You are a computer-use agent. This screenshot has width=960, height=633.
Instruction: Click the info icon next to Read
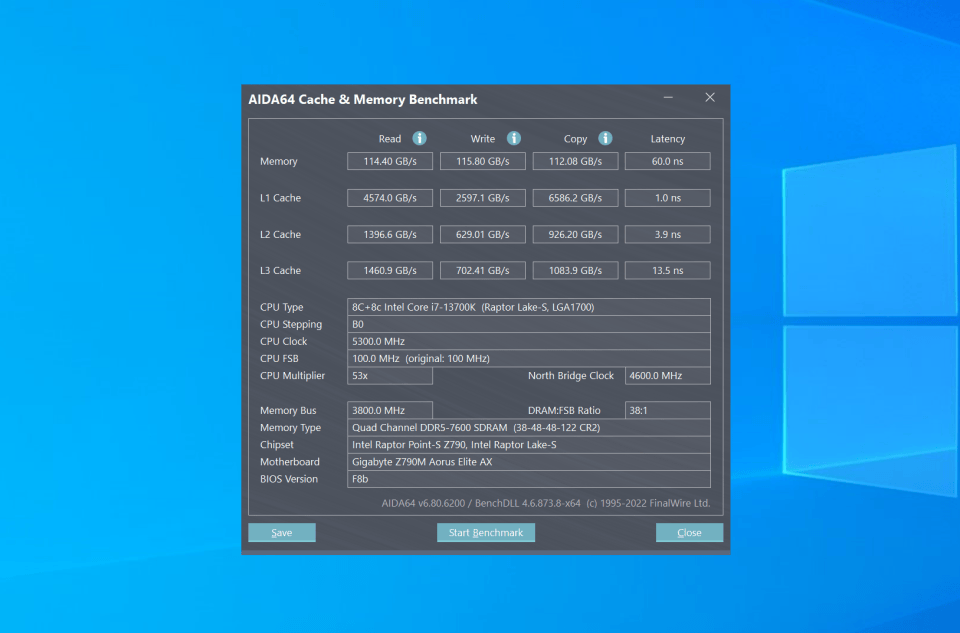click(420, 139)
